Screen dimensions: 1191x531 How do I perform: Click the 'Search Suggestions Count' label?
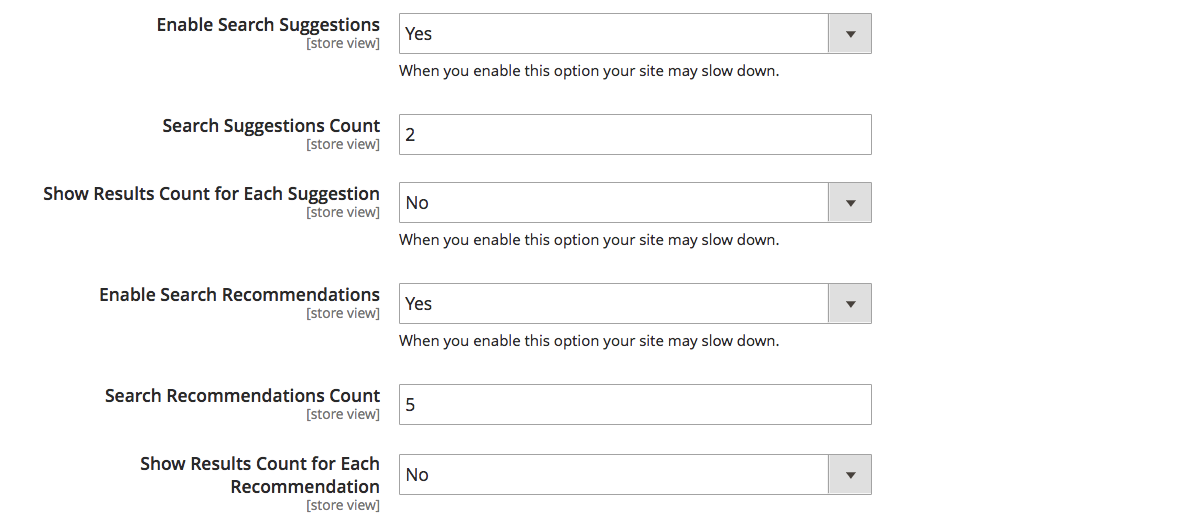(271, 126)
